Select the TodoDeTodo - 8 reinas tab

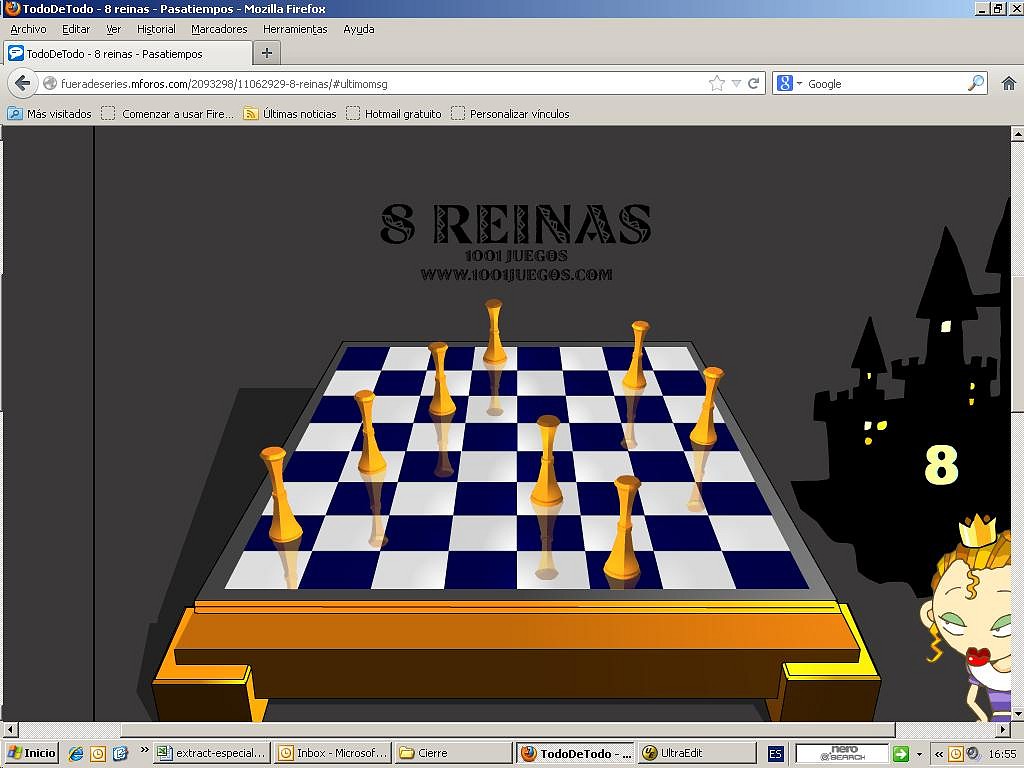click(x=128, y=54)
